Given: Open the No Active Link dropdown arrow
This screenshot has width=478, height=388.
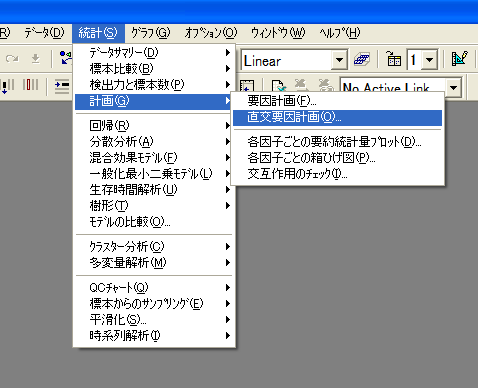Looking at the screenshot, I should (x=454, y=88).
